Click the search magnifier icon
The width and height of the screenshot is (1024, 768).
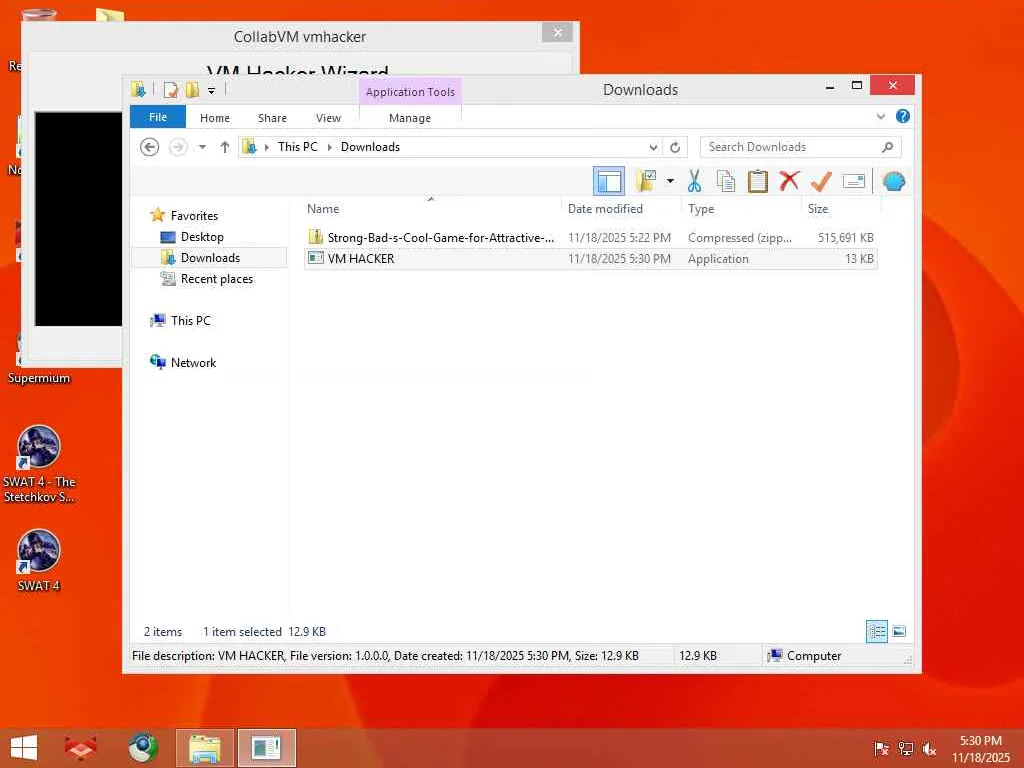888,147
